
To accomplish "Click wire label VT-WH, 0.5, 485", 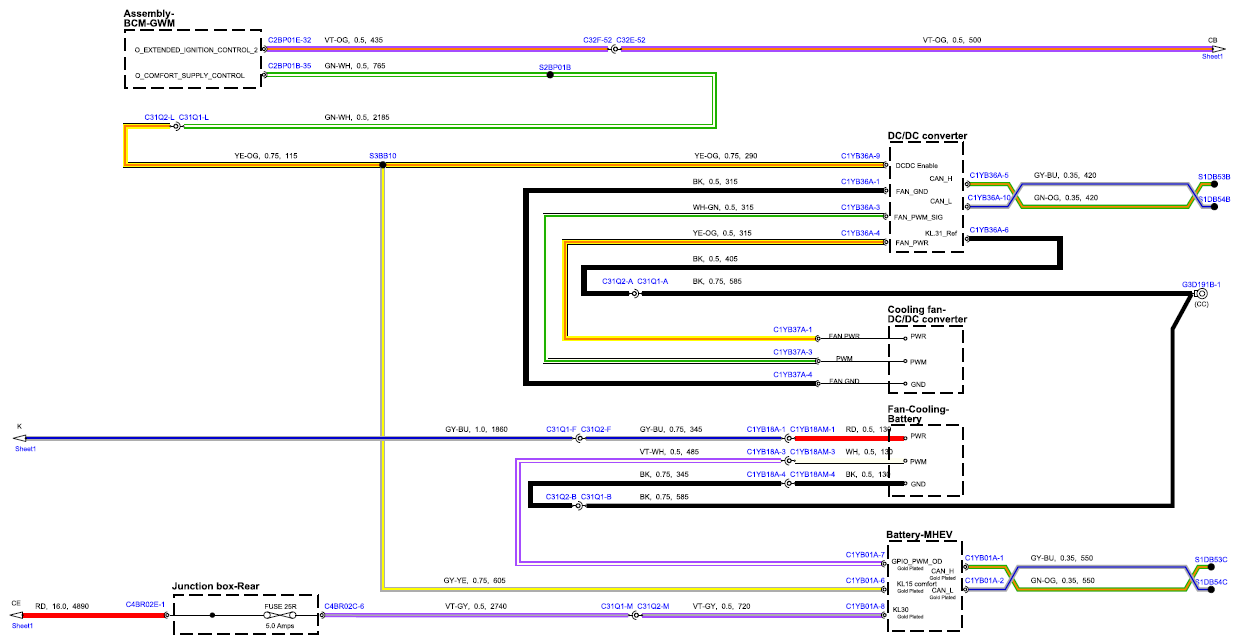I will coord(671,452).
